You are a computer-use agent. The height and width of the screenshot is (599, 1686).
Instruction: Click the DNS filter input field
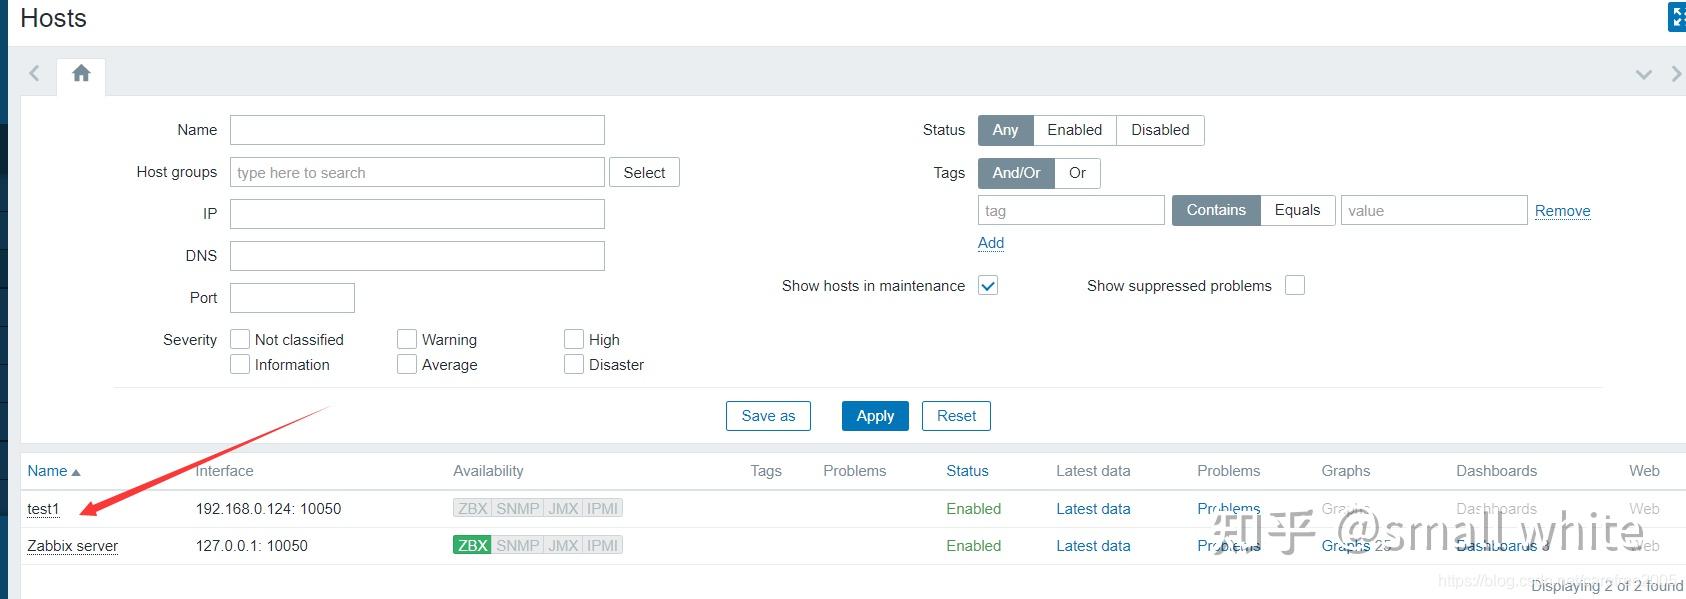point(417,256)
